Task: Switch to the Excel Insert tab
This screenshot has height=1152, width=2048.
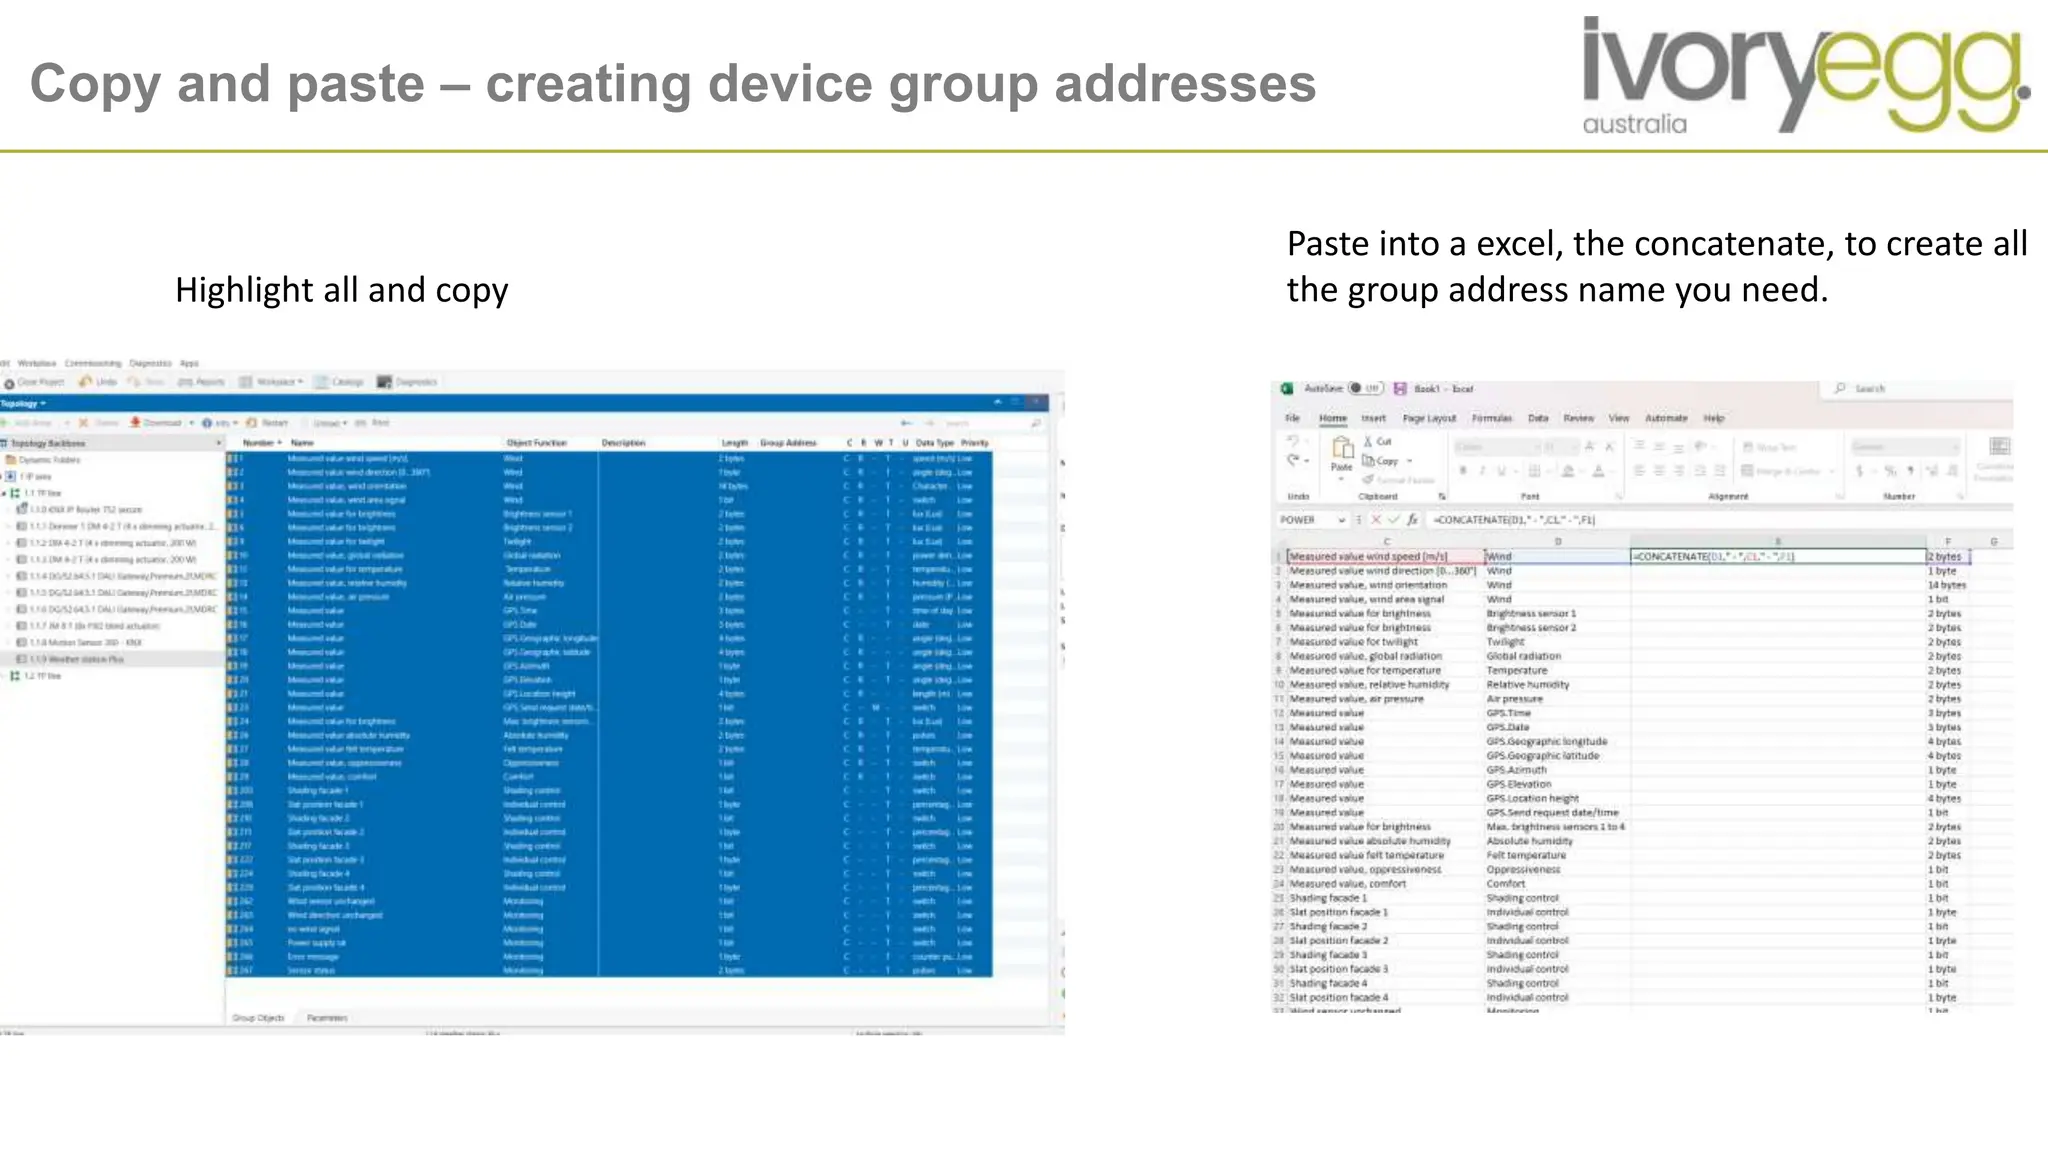Action: pos(1373,418)
